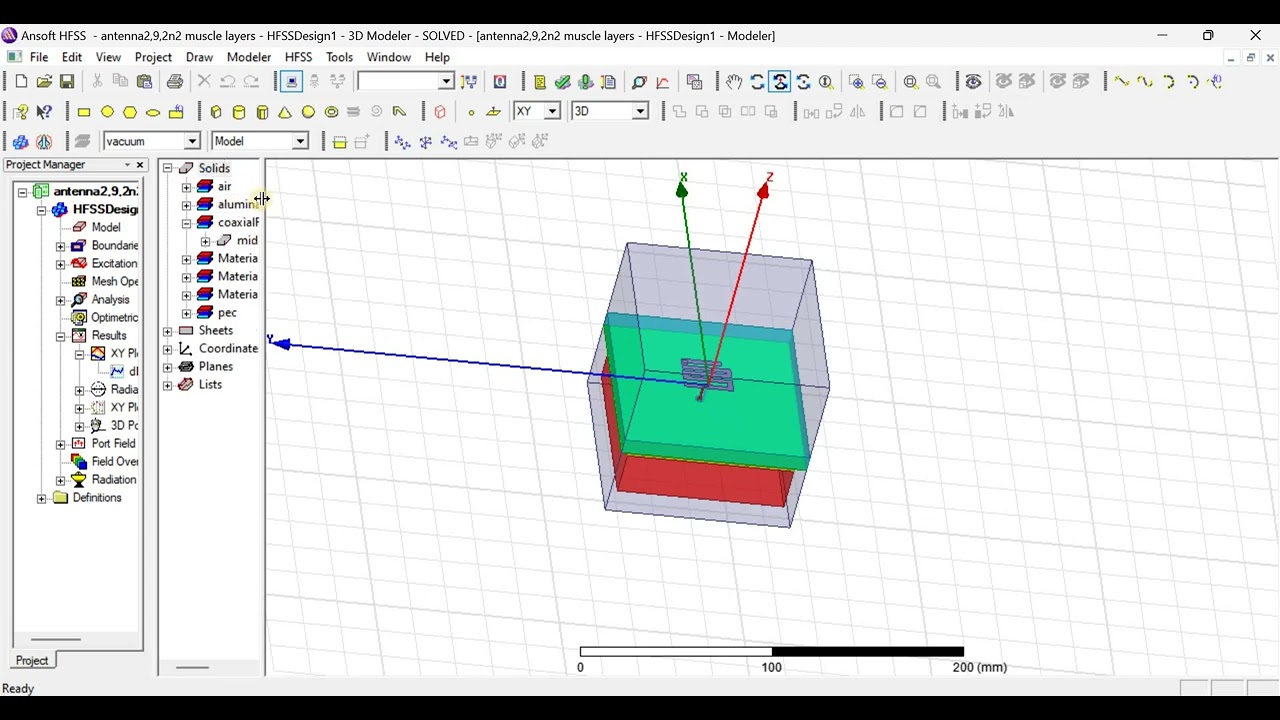Select the Draw box 3D tool

[x=216, y=112]
